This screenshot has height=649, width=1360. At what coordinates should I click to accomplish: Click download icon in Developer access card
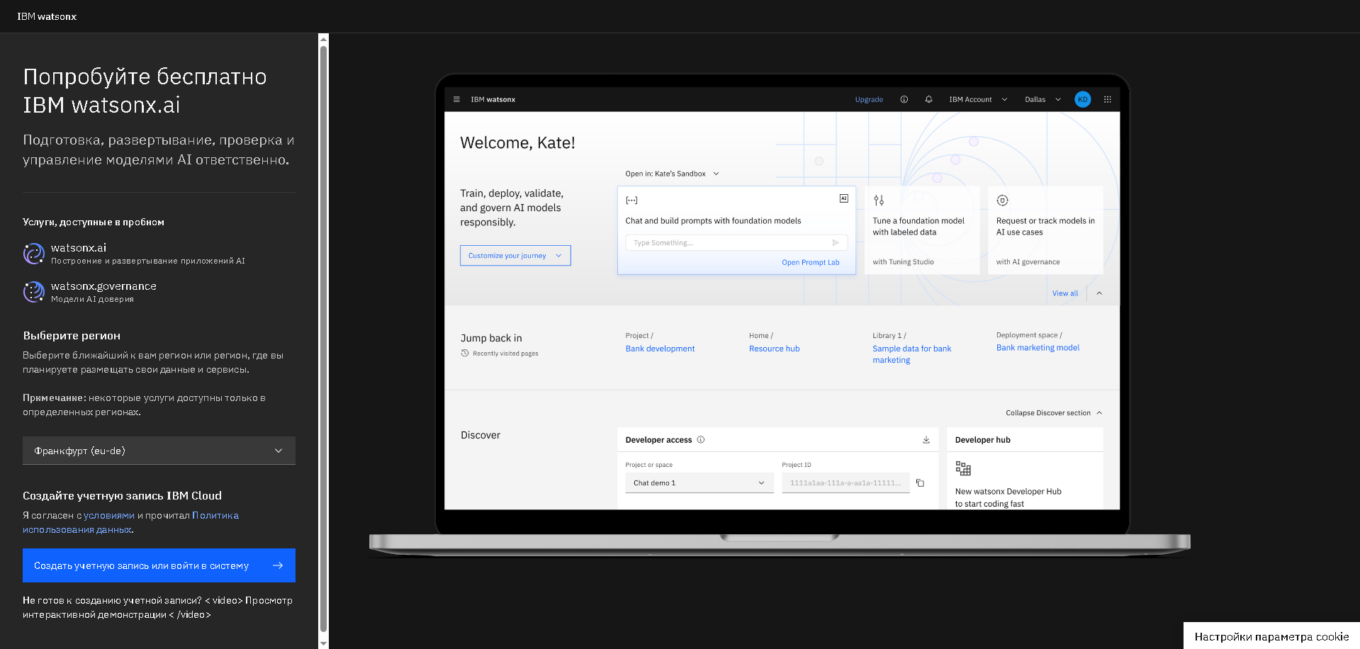pyautogui.click(x=926, y=439)
